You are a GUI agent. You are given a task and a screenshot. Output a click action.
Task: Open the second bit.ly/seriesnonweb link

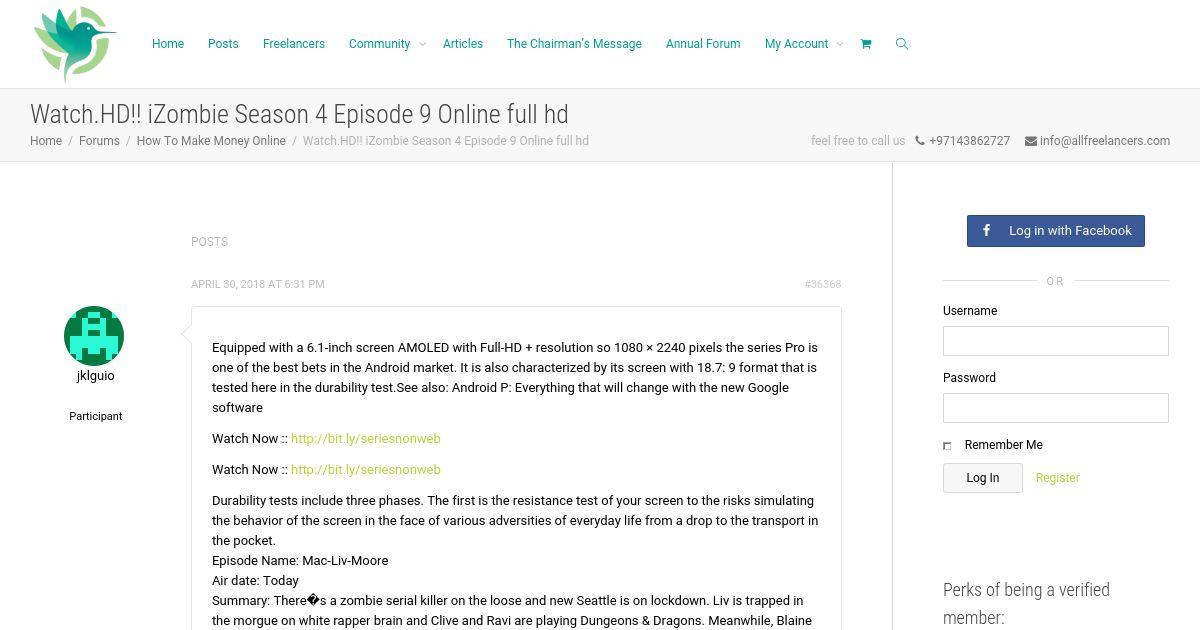(x=366, y=470)
